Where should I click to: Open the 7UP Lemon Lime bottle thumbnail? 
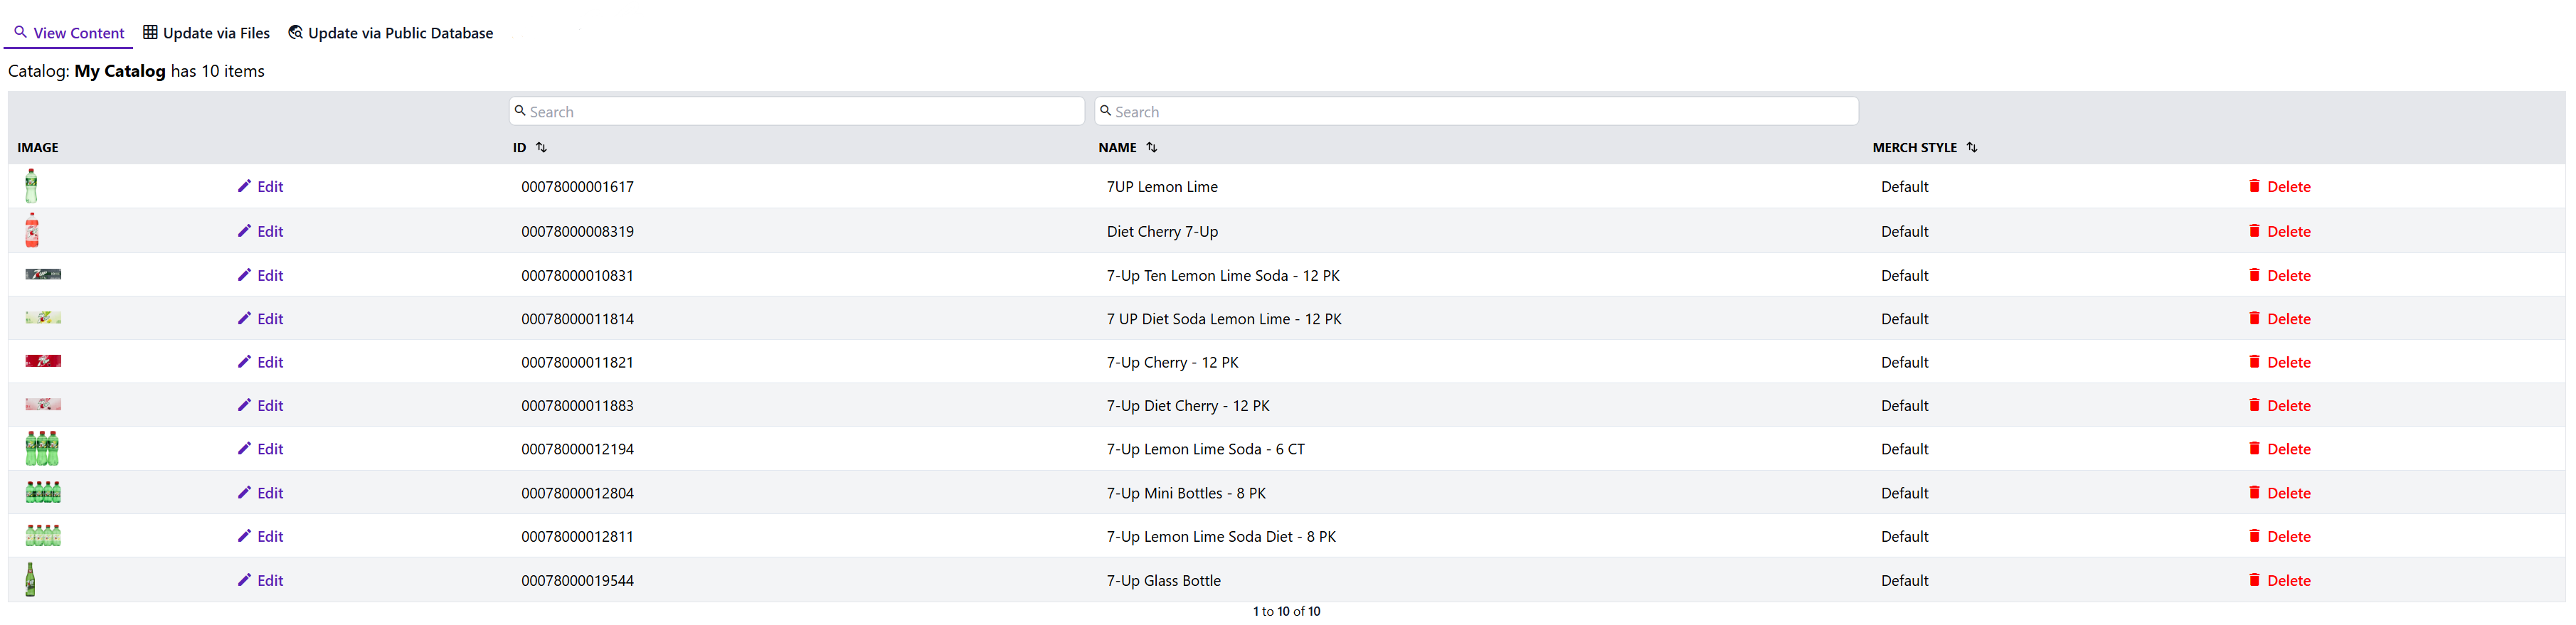32,186
